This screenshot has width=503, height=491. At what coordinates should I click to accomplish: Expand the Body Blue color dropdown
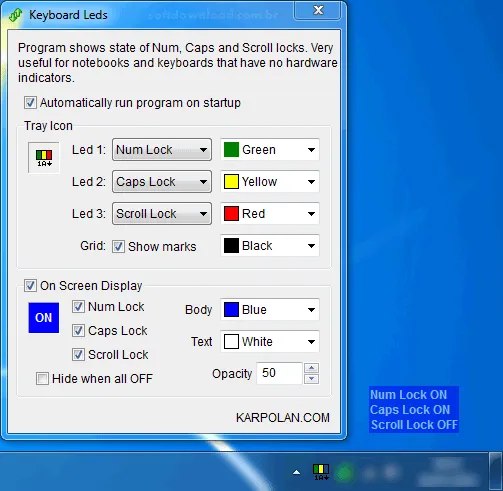[x=270, y=310]
